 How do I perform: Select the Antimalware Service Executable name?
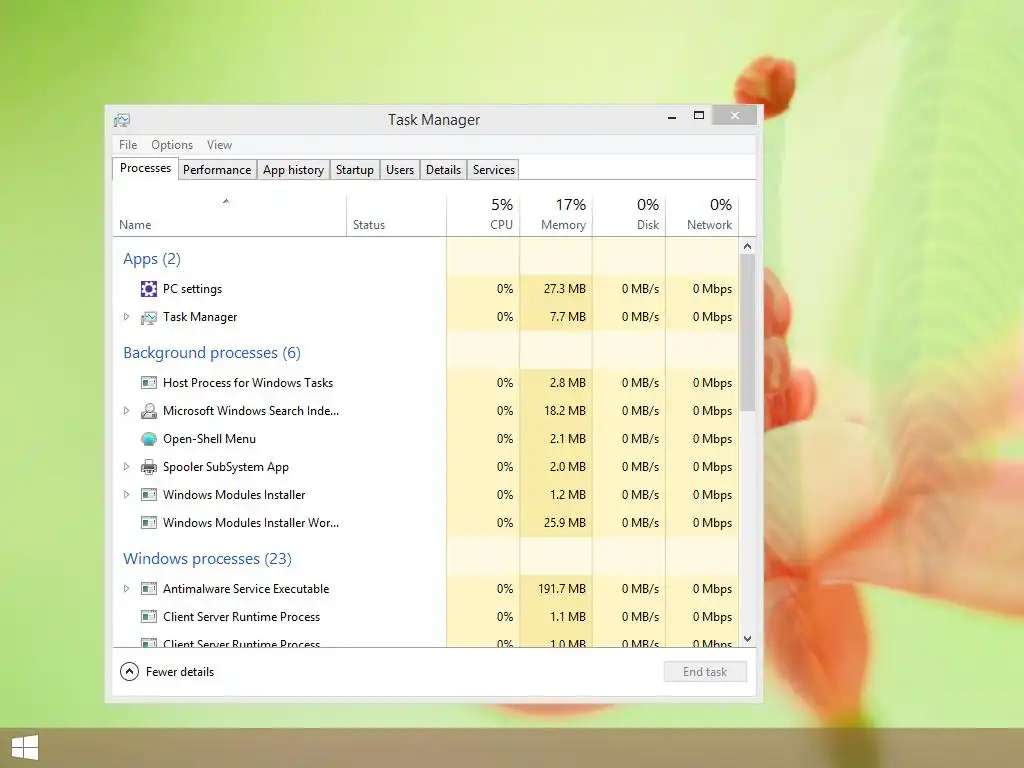click(246, 588)
